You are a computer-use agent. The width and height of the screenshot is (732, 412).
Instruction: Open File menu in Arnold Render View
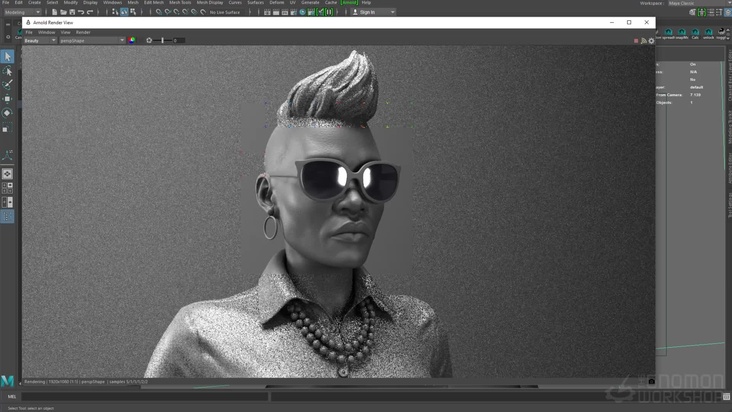(x=29, y=32)
